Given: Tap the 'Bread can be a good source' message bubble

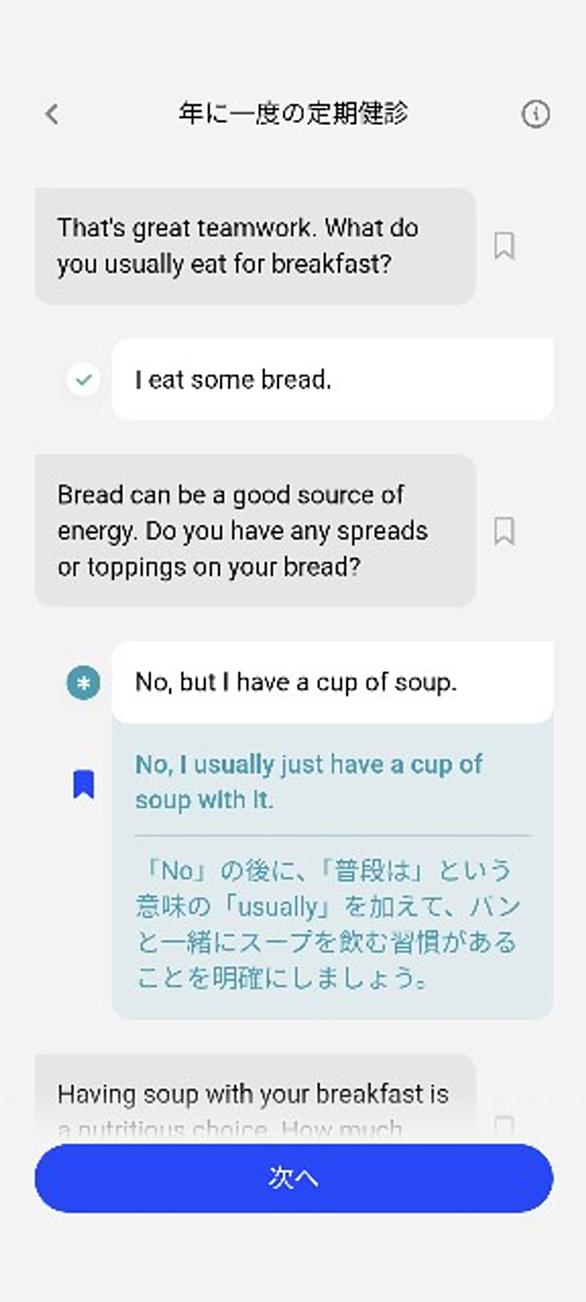Looking at the screenshot, I should (x=255, y=531).
